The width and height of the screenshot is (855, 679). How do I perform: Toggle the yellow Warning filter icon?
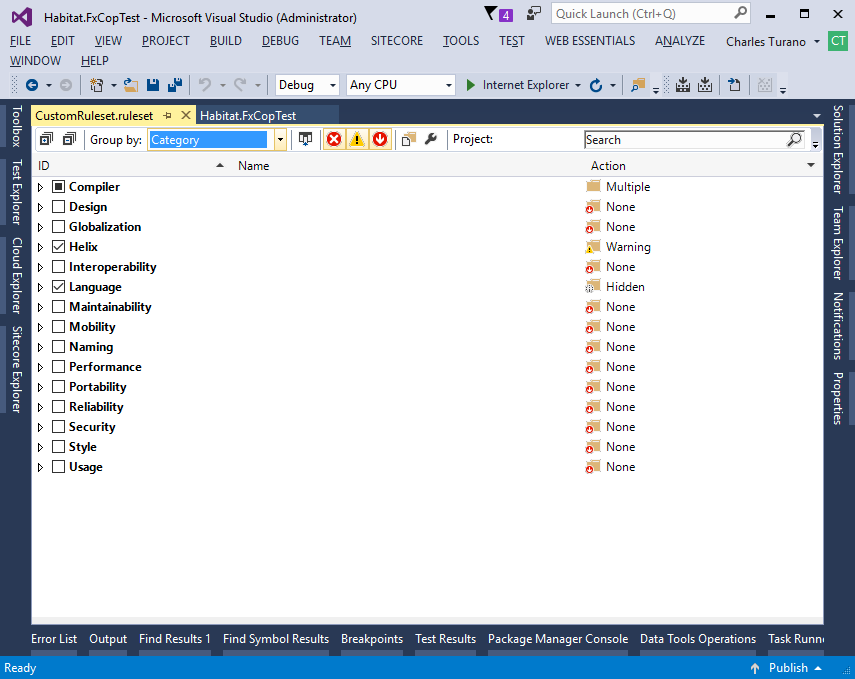(x=357, y=140)
